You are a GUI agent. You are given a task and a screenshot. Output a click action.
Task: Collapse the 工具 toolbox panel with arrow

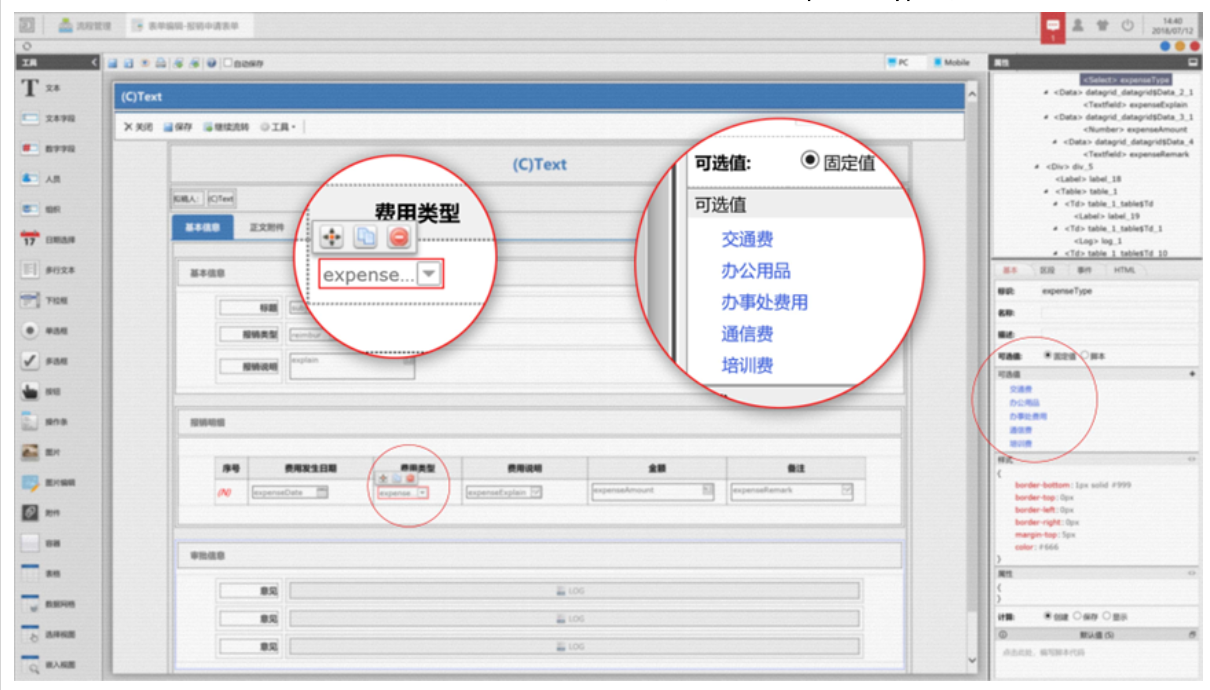[x=96, y=63]
